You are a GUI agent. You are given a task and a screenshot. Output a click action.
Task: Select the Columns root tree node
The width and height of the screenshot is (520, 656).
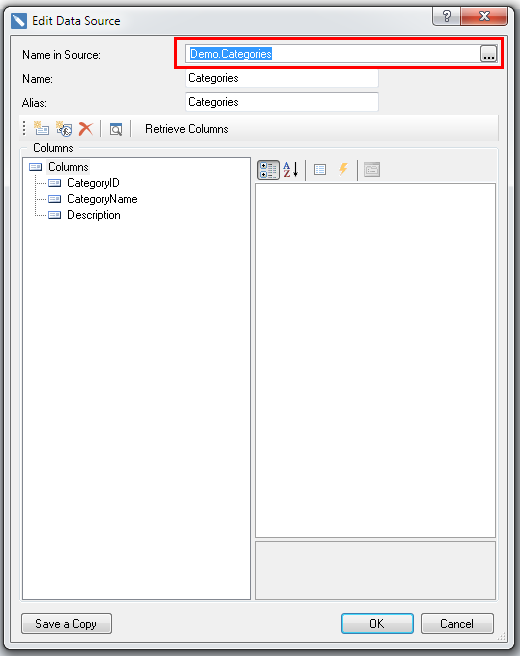click(x=68, y=167)
